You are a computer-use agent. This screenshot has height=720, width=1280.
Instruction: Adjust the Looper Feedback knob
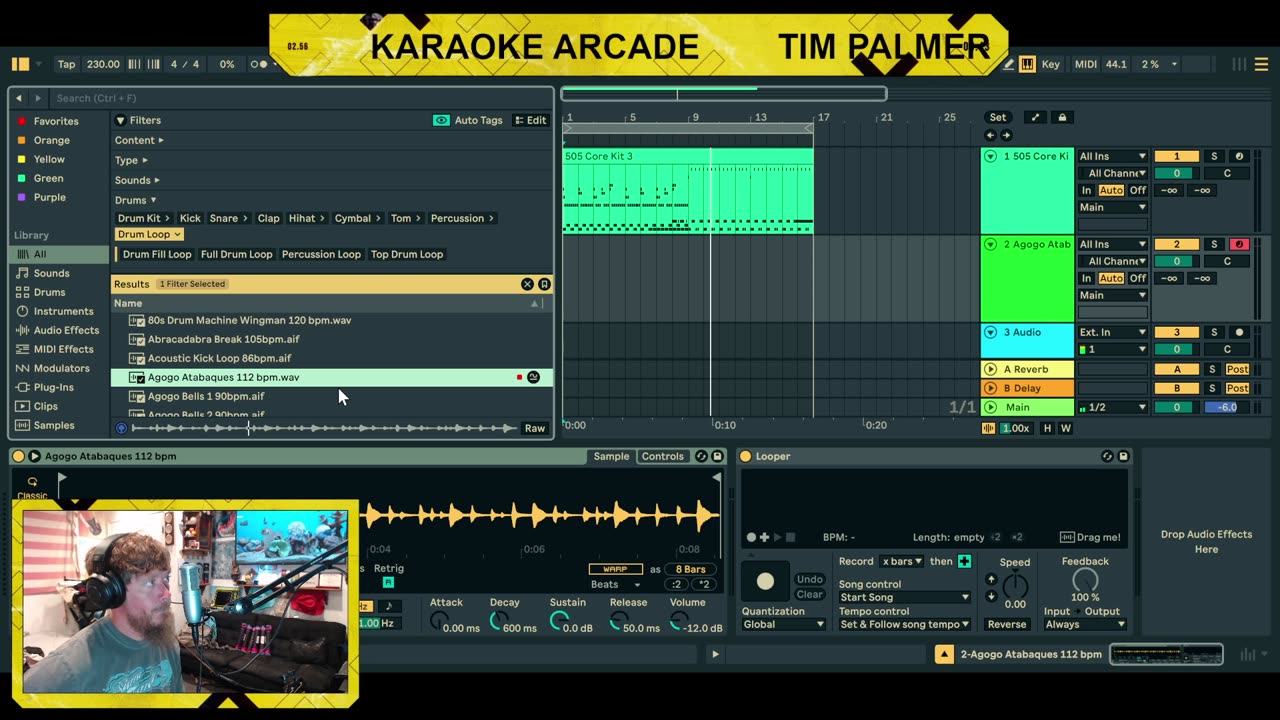[x=1085, y=580]
